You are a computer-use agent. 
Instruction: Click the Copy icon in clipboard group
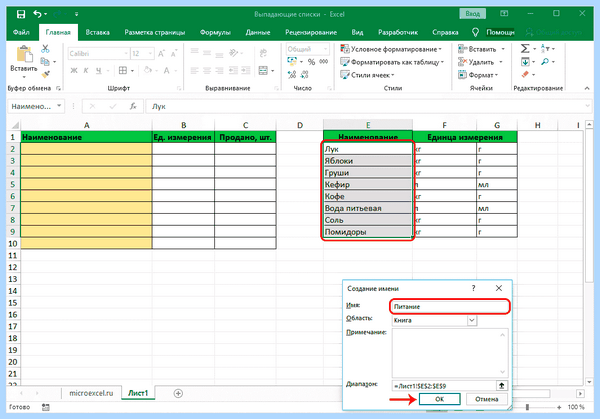[x=45, y=61]
